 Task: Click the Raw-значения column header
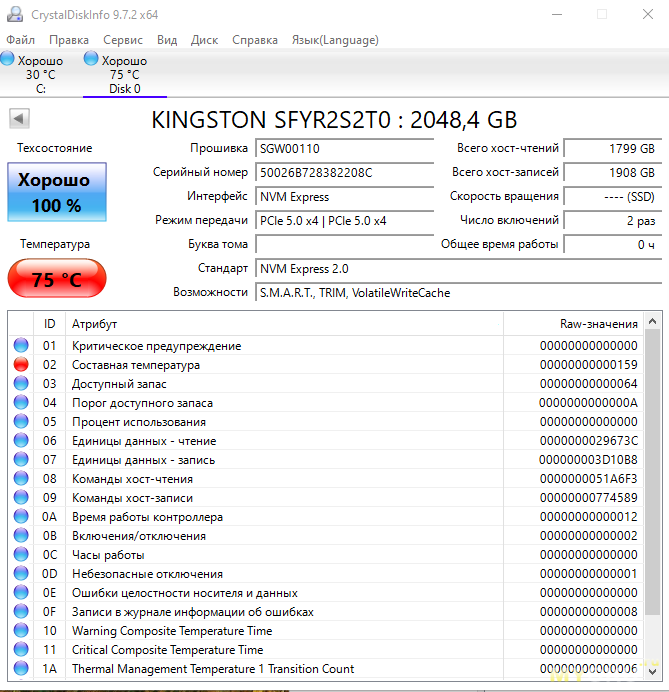598,324
